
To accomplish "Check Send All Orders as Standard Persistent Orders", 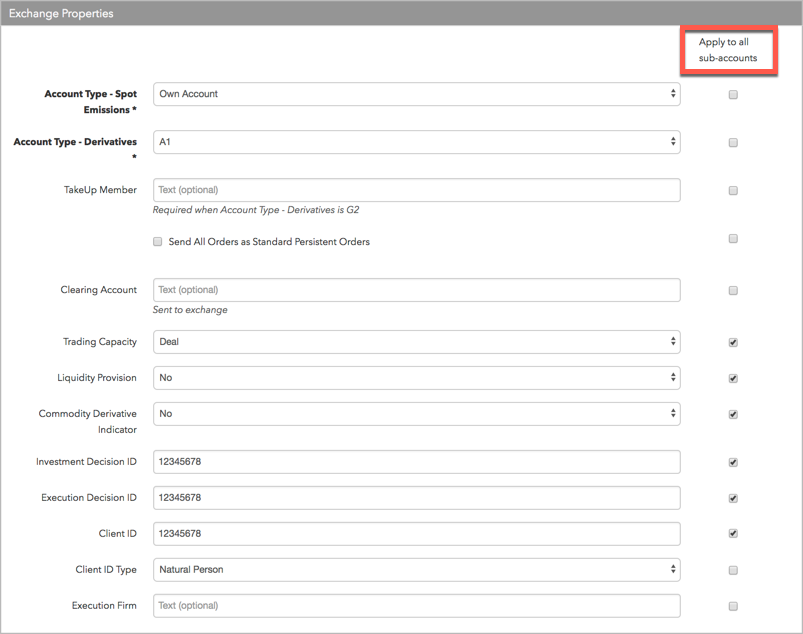I will pos(158,241).
